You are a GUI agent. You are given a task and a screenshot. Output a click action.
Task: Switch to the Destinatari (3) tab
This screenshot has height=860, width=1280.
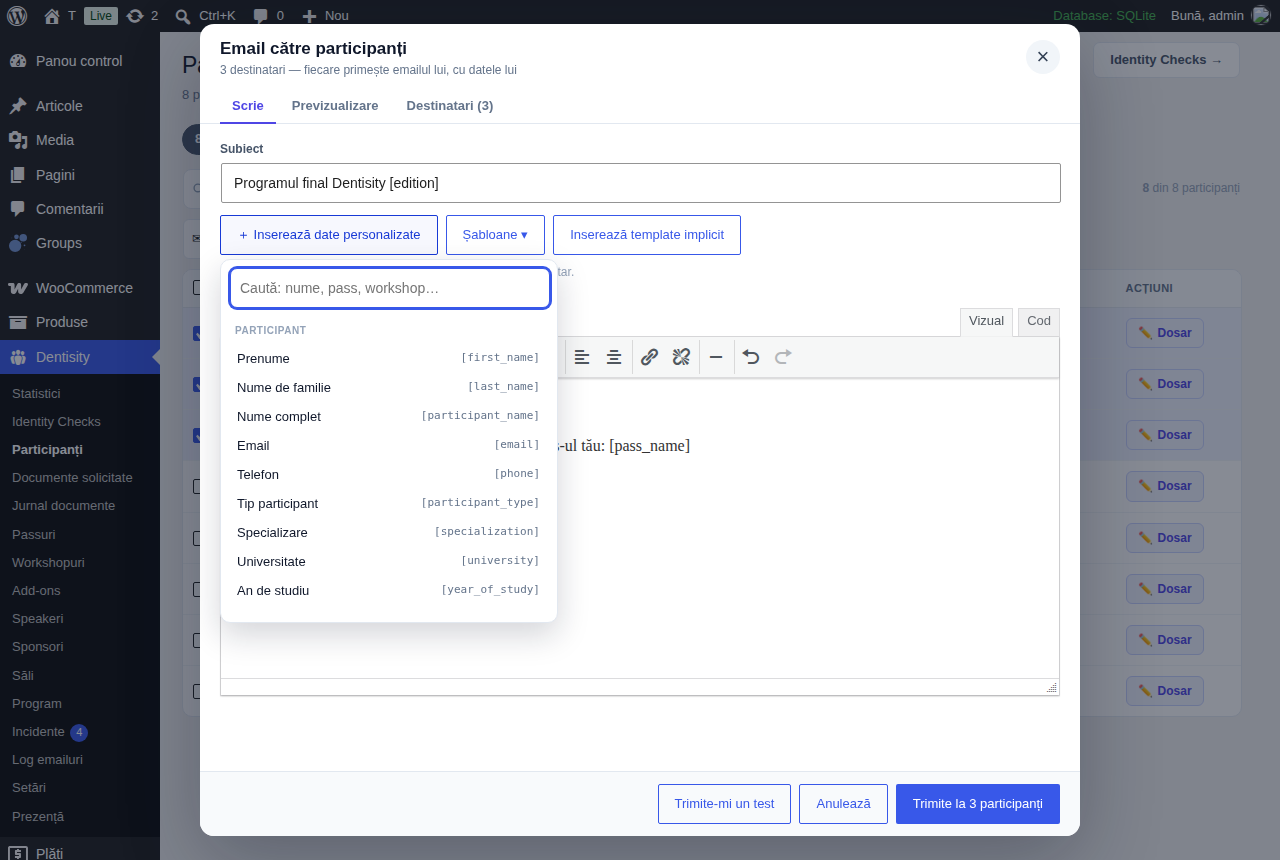click(450, 105)
